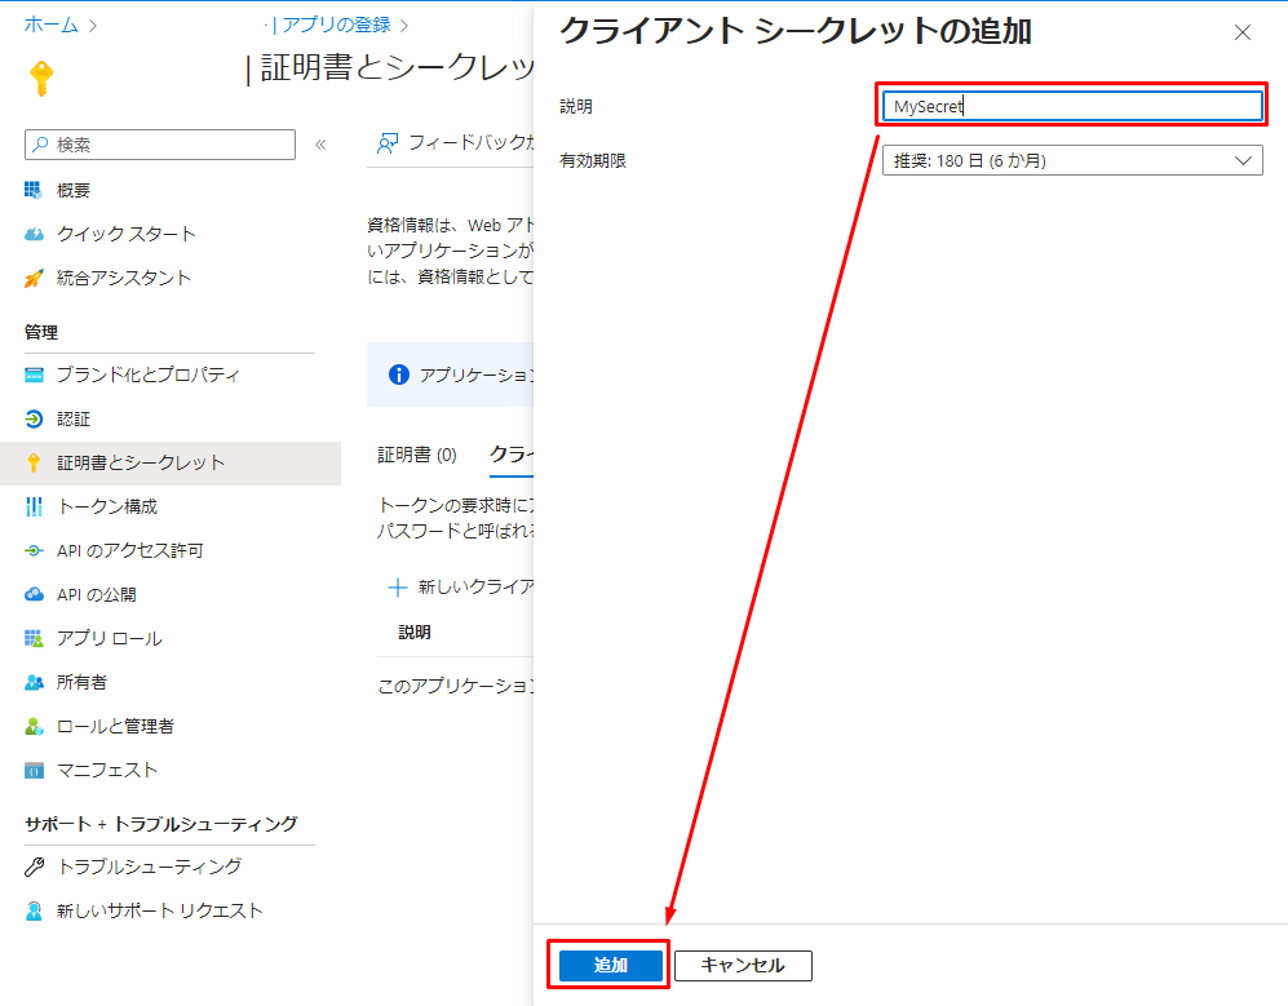Click the API のアクセス許可 icon

(34, 551)
